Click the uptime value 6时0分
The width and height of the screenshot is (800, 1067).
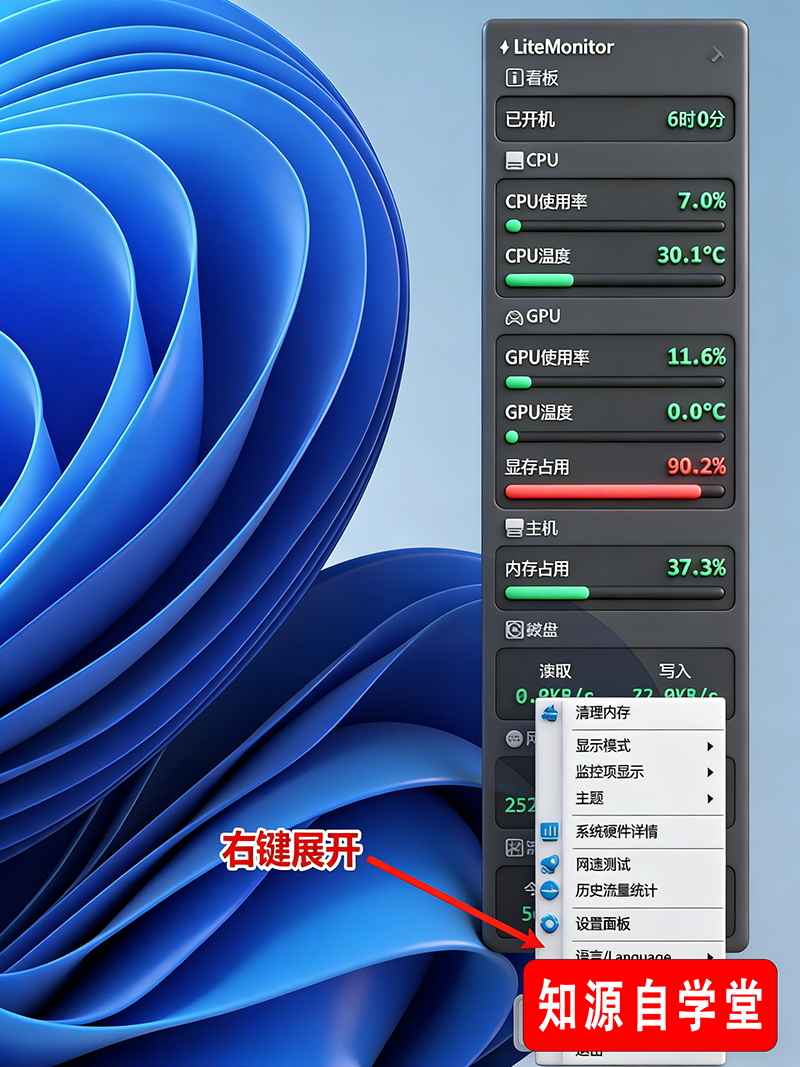click(696, 120)
